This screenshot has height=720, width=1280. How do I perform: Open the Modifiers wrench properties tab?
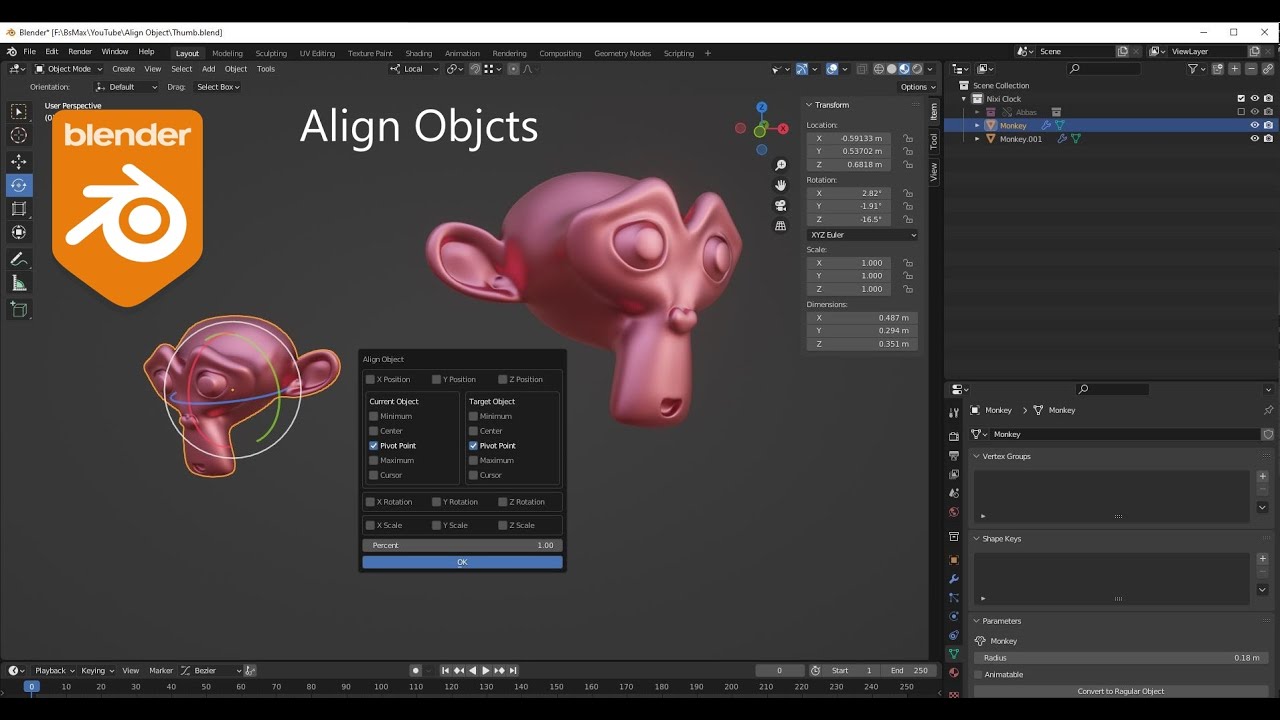[954, 579]
